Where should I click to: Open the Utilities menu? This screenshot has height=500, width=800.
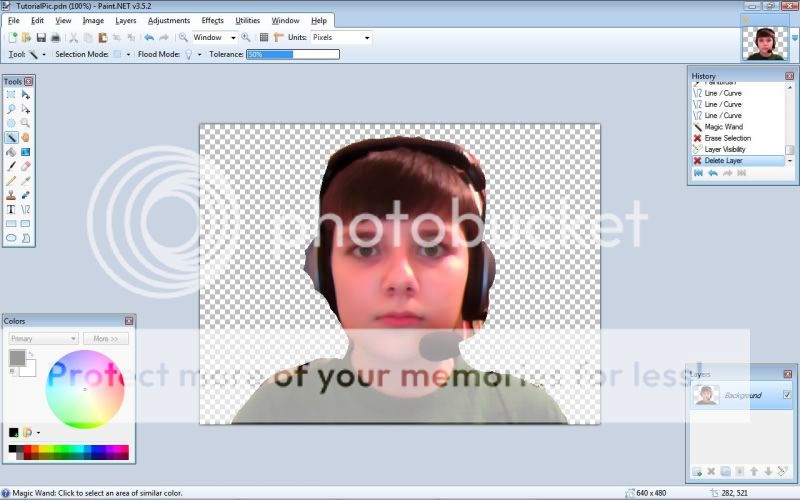247,20
